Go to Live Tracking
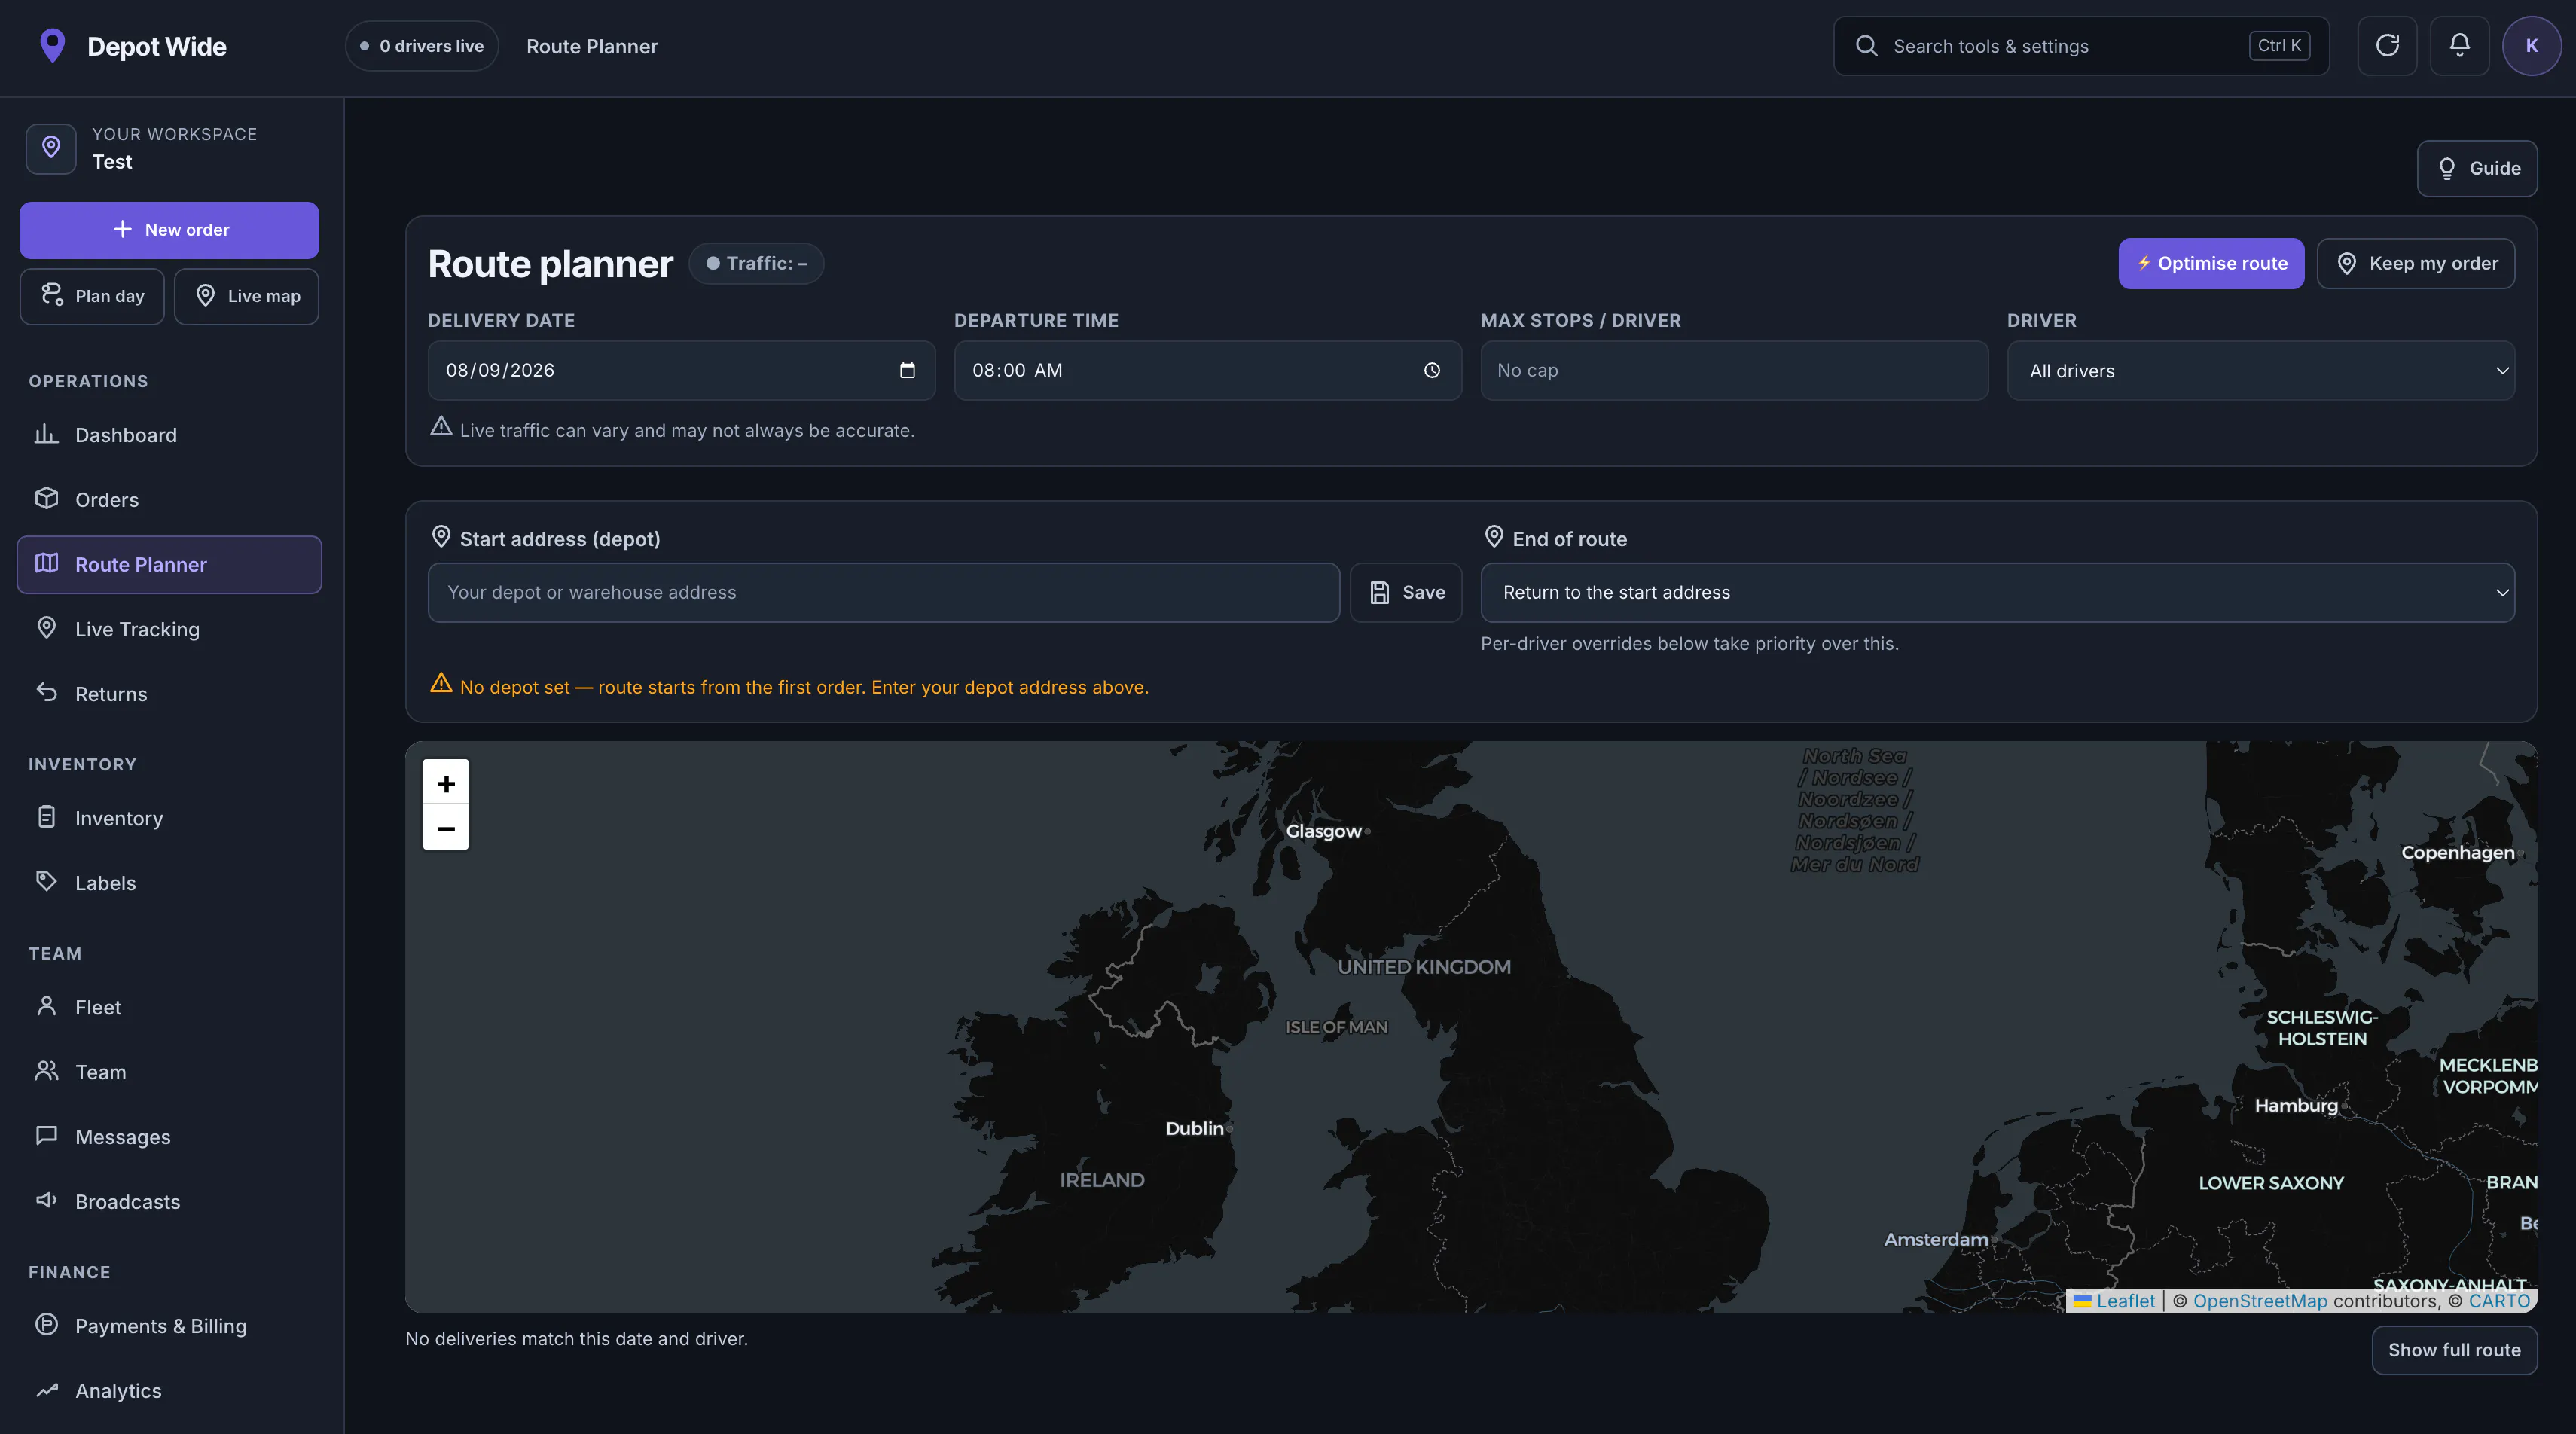Screen dimensions: 2576x1434 point(169,630)
